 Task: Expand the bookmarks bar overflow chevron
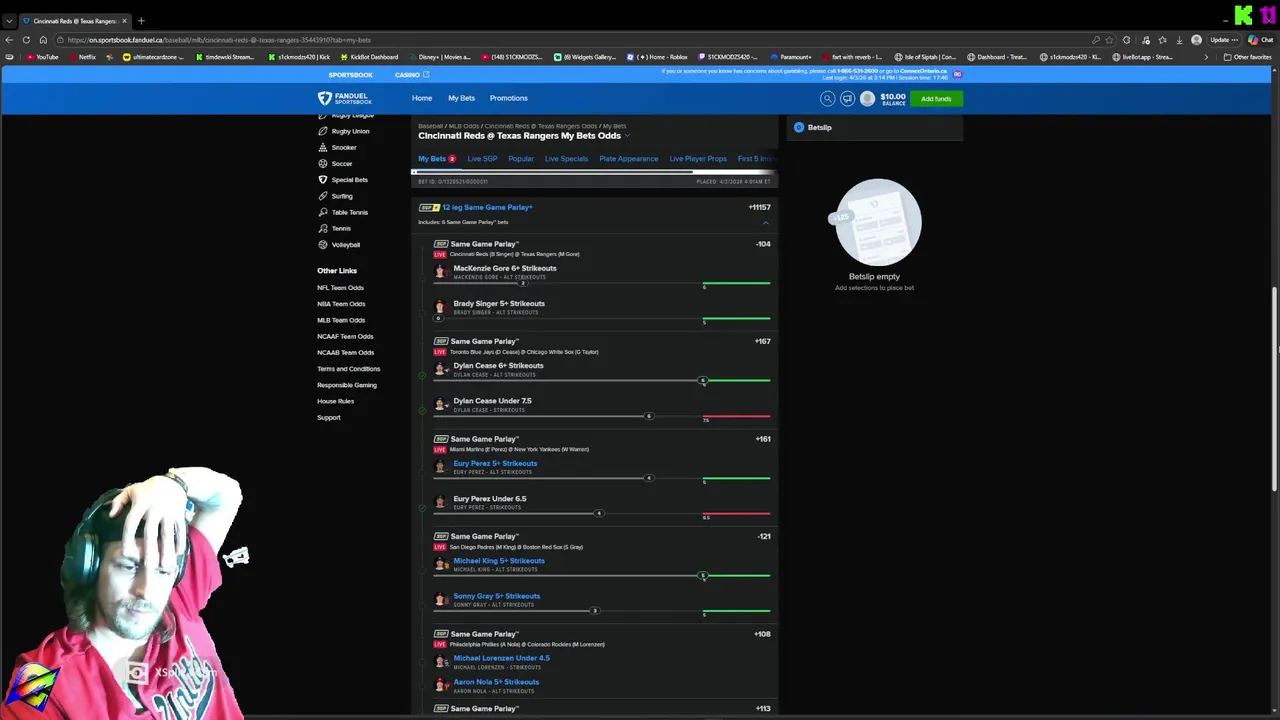click(x=1205, y=57)
